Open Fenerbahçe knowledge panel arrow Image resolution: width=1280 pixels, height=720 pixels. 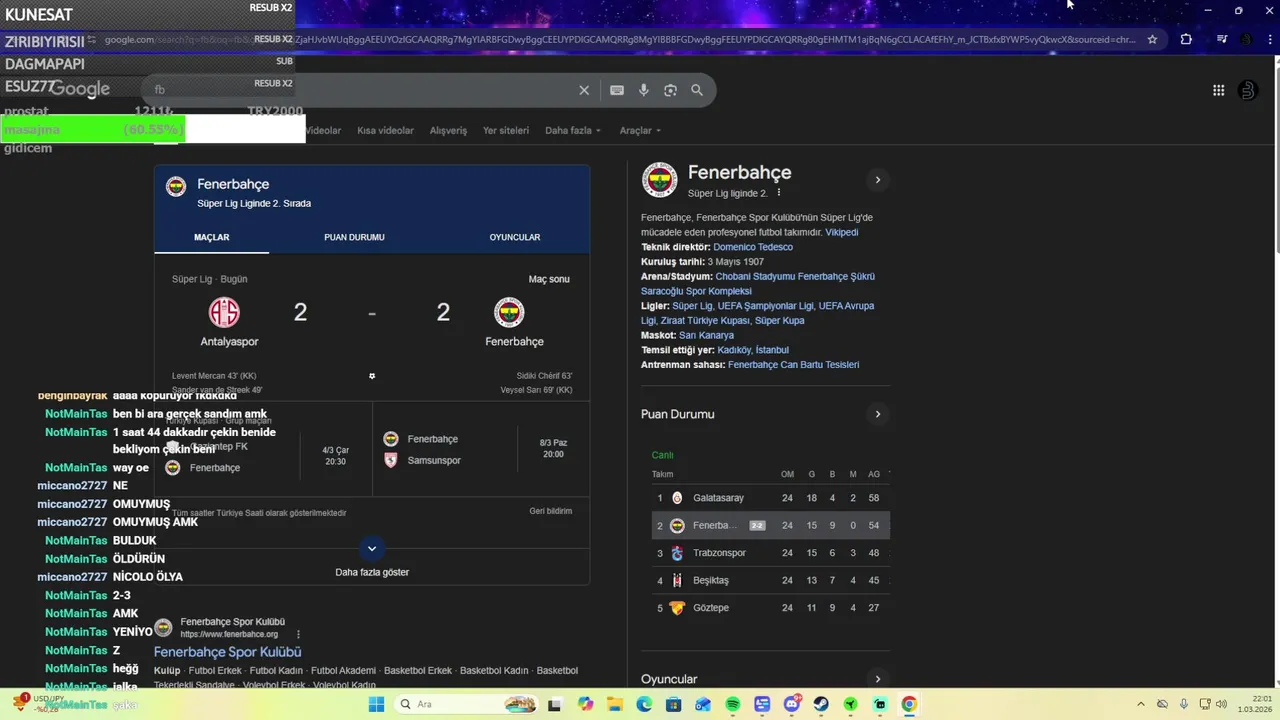coord(877,180)
